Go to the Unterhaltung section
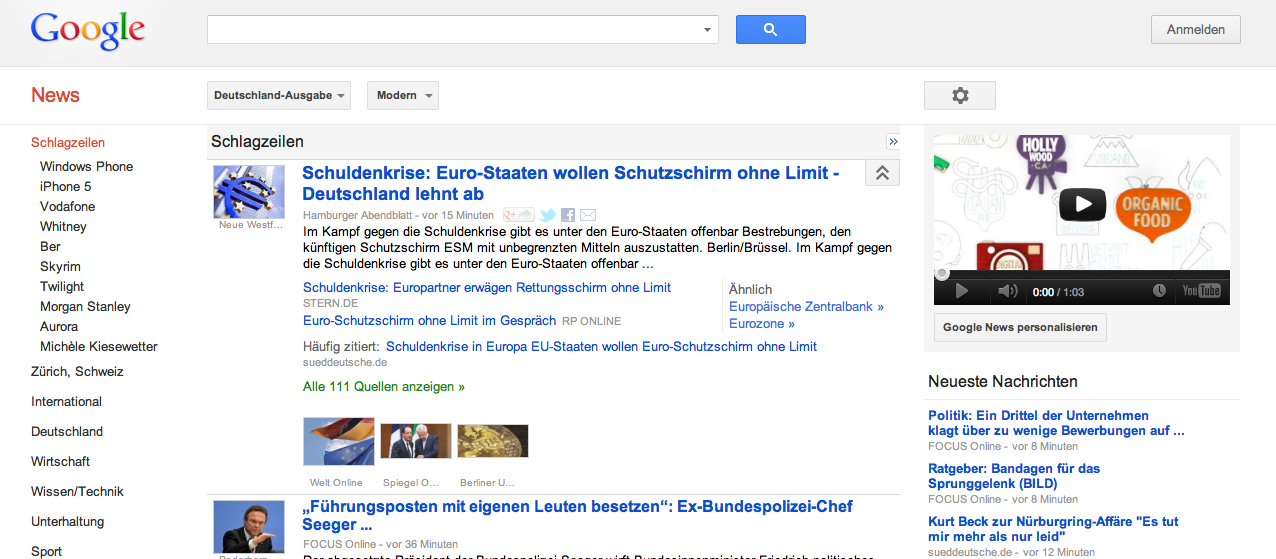The height and width of the screenshot is (559, 1276). click(67, 521)
